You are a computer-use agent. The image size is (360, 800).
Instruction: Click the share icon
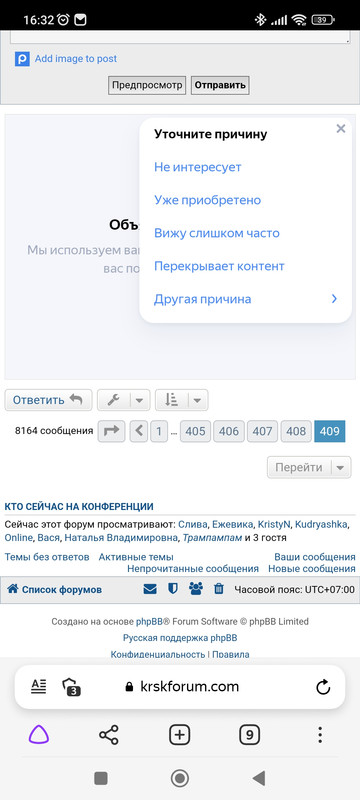[109, 735]
